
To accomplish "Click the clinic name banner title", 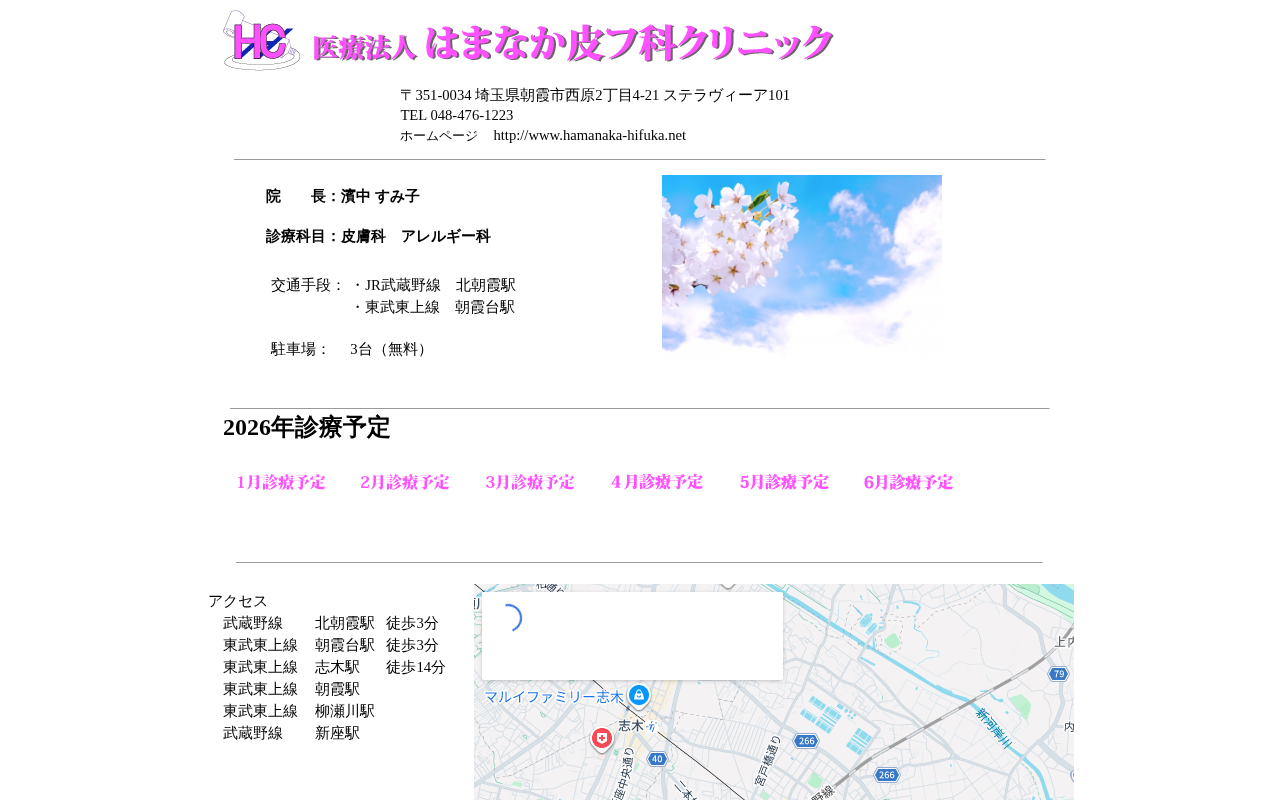I will coord(574,44).
